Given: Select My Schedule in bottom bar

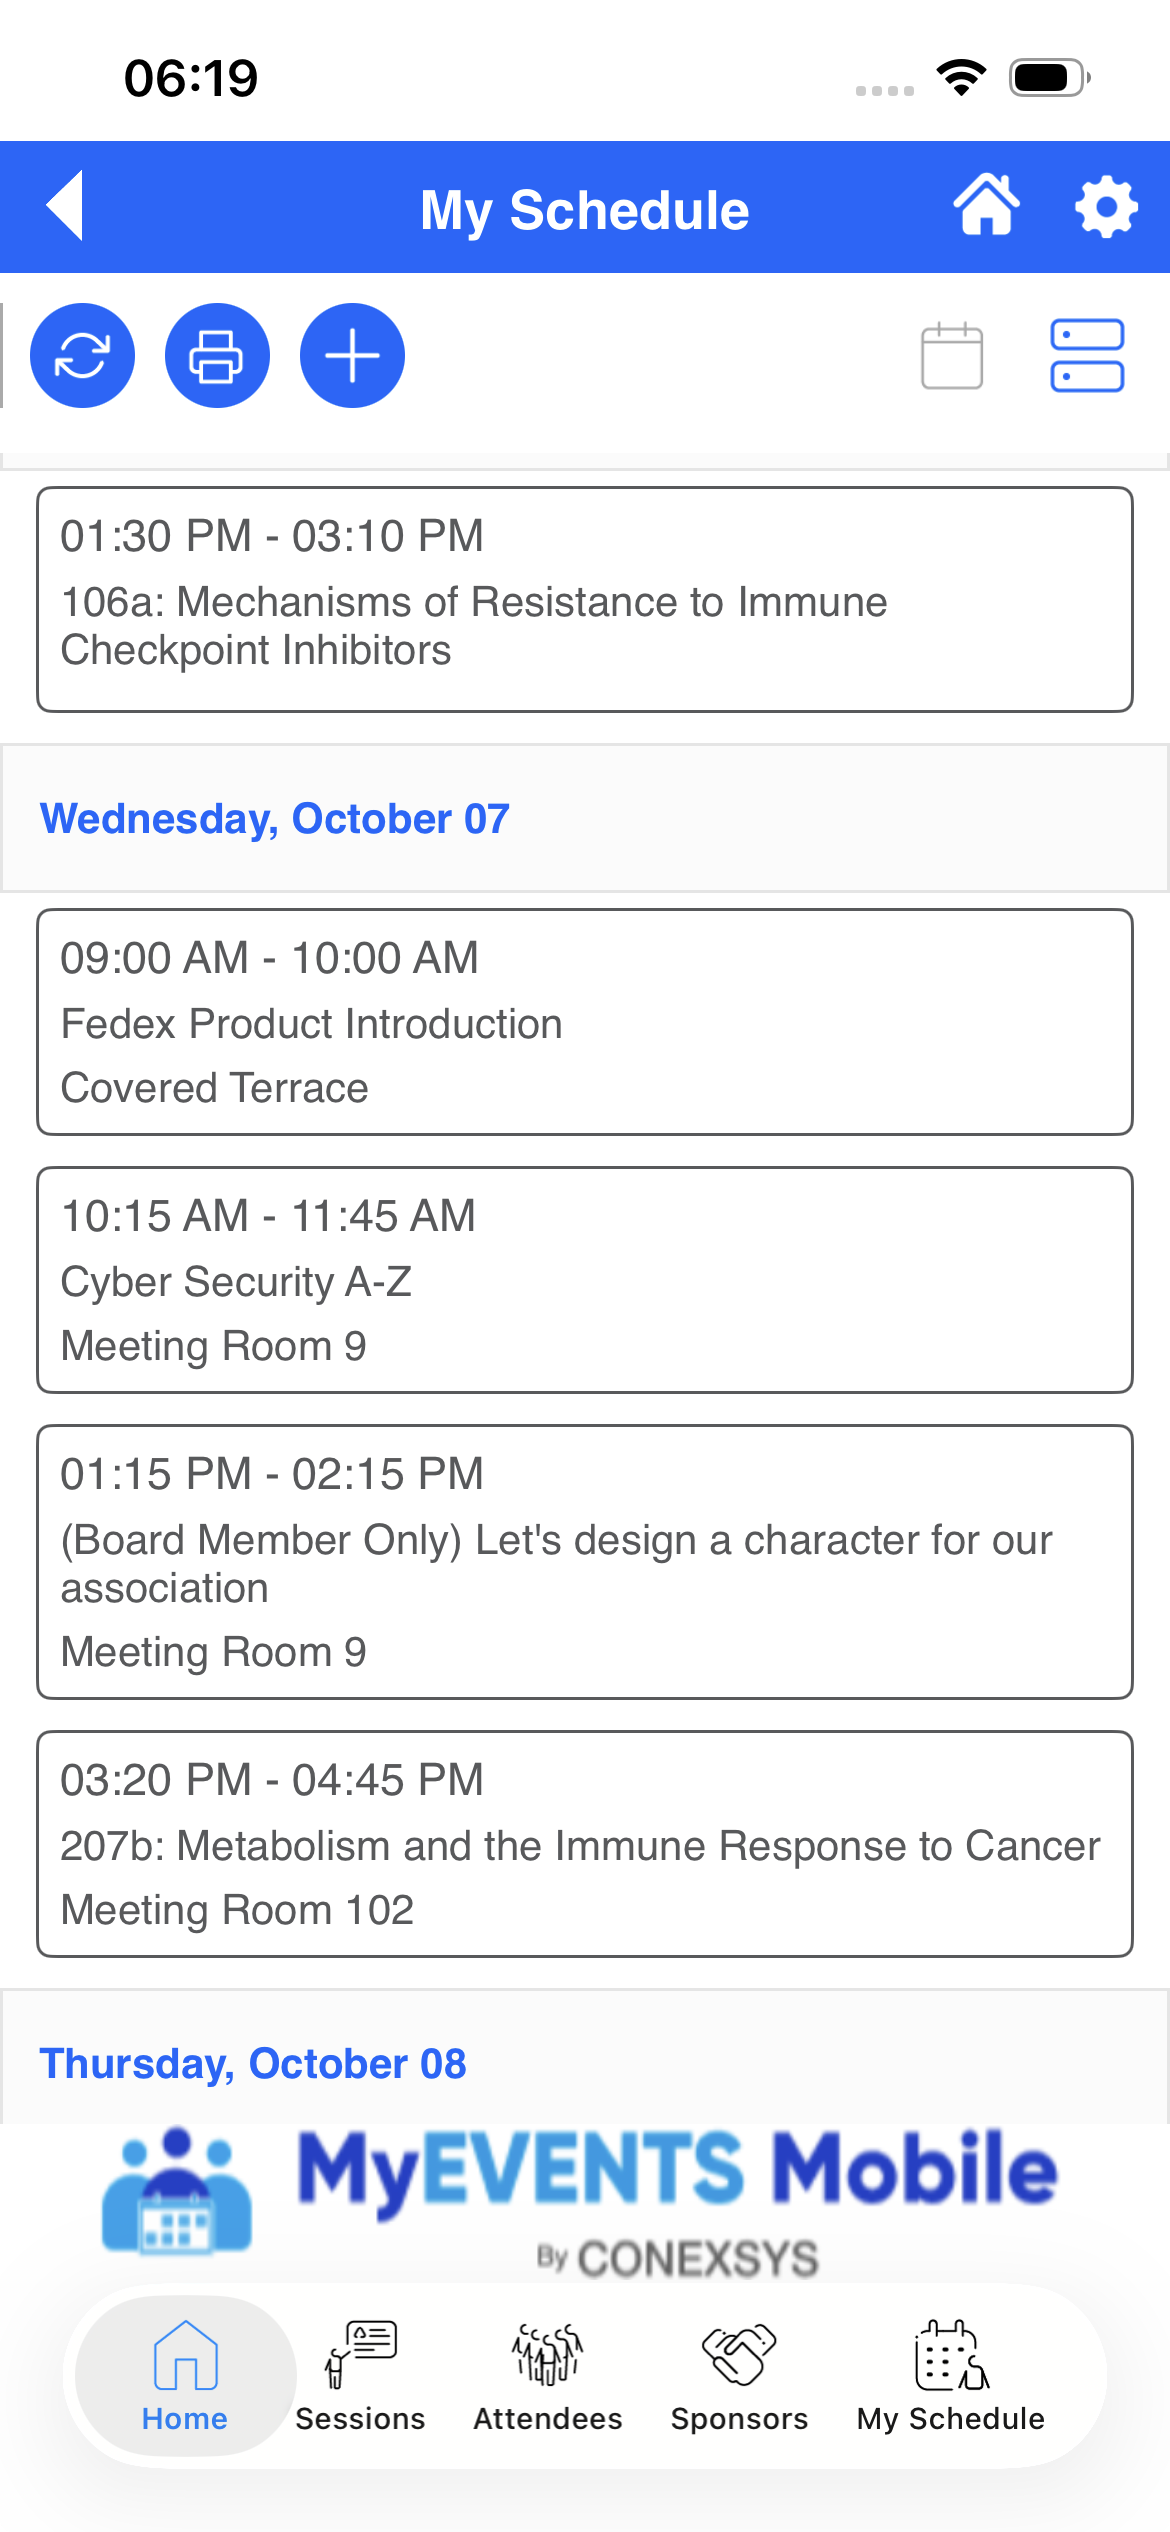Looking at the screenshot, I should (x=951, y=2376).
